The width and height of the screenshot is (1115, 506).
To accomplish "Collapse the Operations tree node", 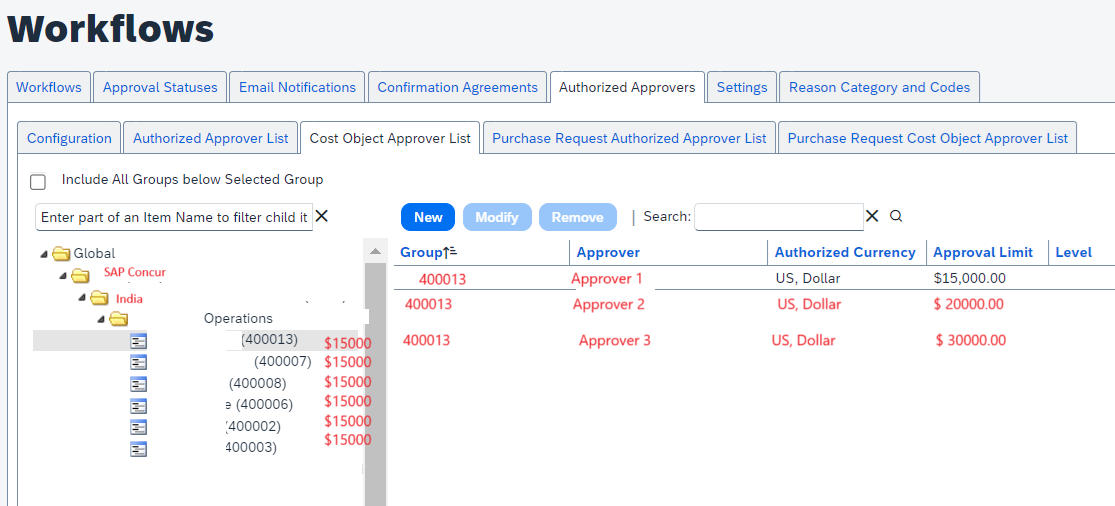I will tap(101, 318).
